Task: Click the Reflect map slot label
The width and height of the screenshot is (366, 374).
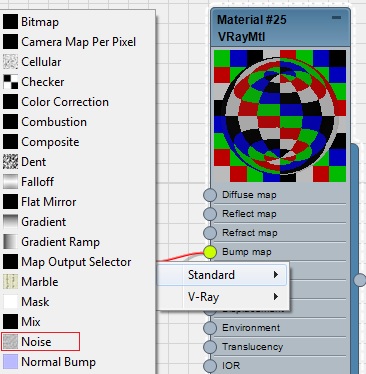Action: pyautogui.click(x=249, y=214)
